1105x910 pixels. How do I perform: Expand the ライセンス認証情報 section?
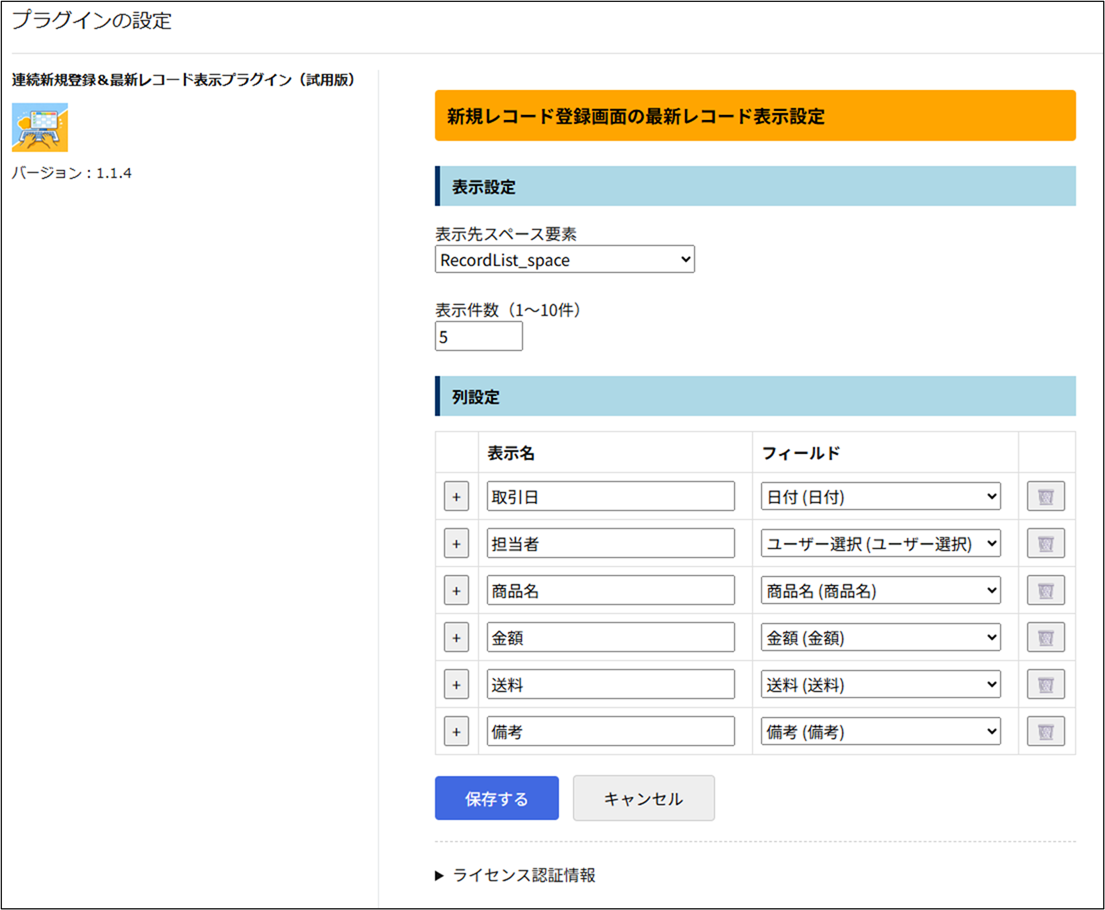[x=516, y=875]
